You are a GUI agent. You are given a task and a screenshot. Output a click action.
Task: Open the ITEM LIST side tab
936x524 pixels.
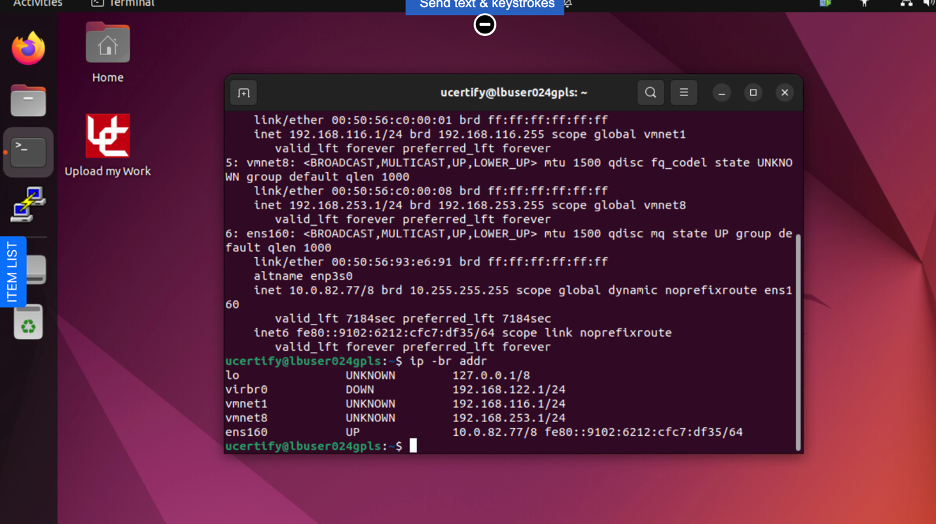click(13, 272)
